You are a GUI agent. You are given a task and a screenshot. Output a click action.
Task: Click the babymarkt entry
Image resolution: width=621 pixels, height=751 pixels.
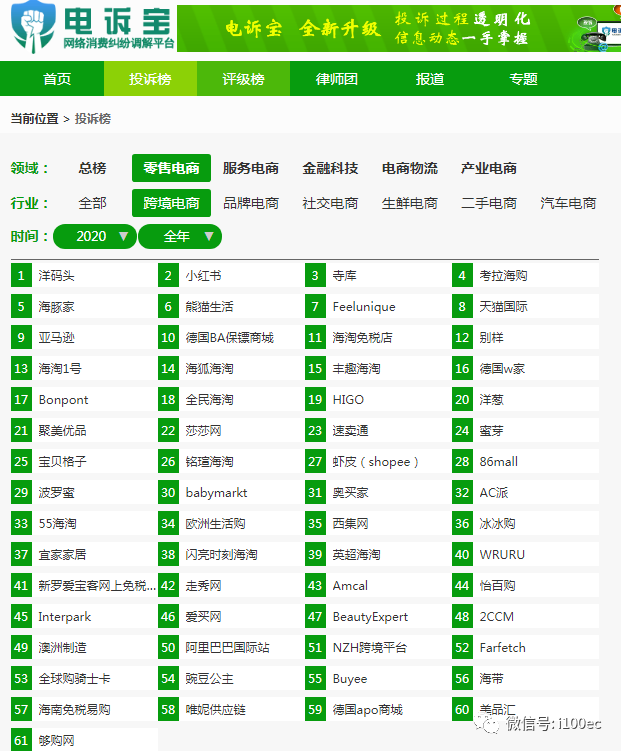click(231, 492)
